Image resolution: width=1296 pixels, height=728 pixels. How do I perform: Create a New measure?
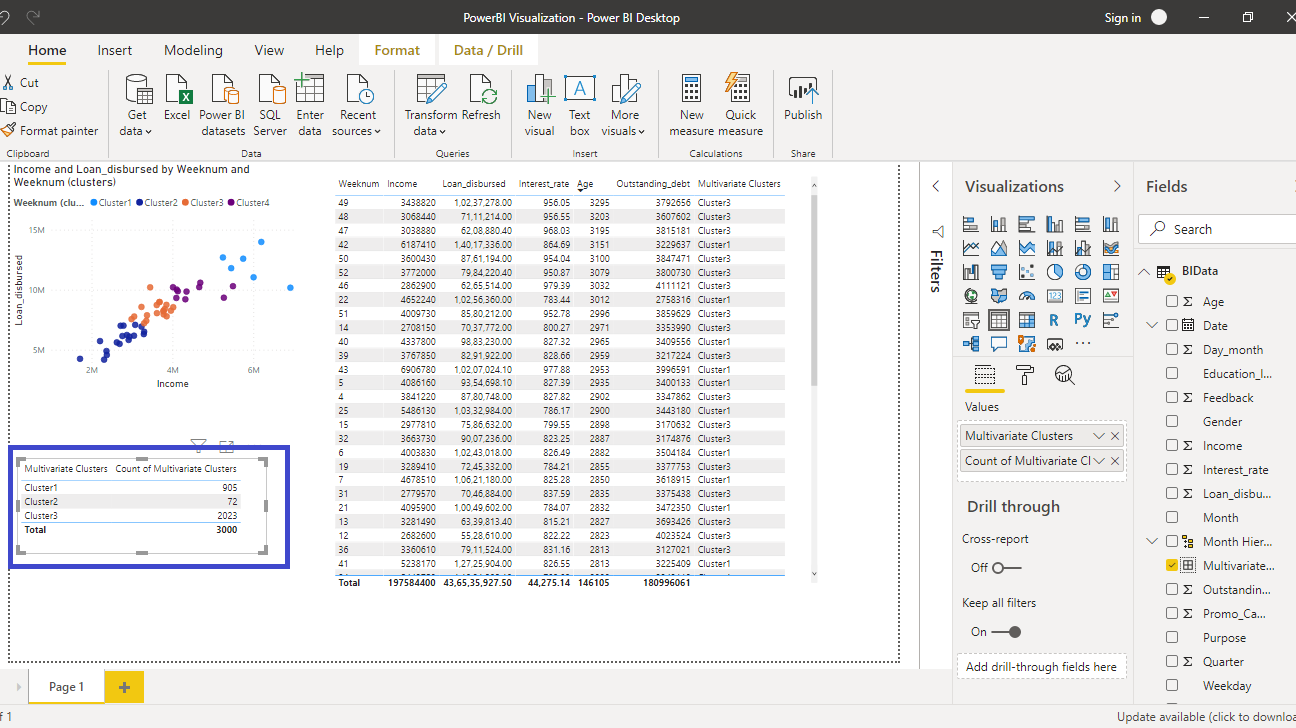(692, 105)
